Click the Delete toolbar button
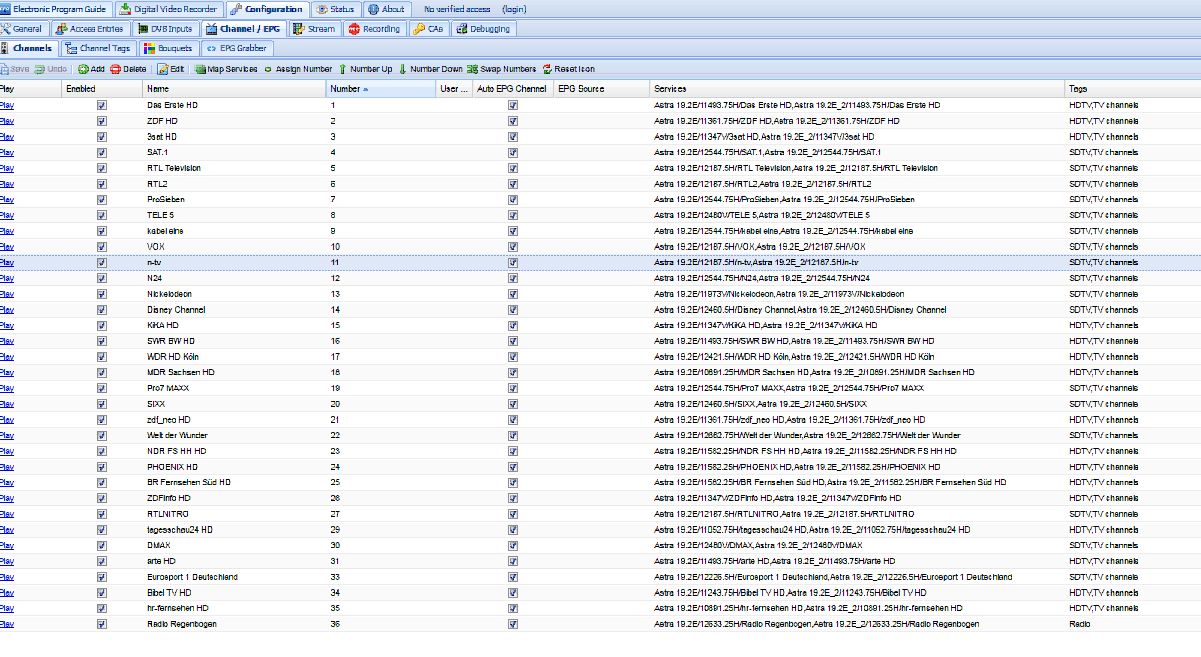The height and width of the screenshot is (657, 1201). [128, 69]
